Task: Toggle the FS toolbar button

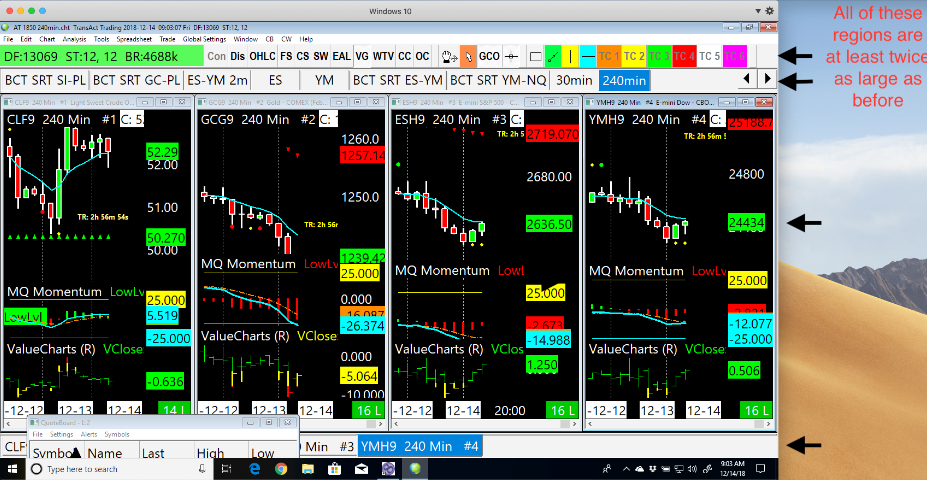Action: (x=286, y=57)
